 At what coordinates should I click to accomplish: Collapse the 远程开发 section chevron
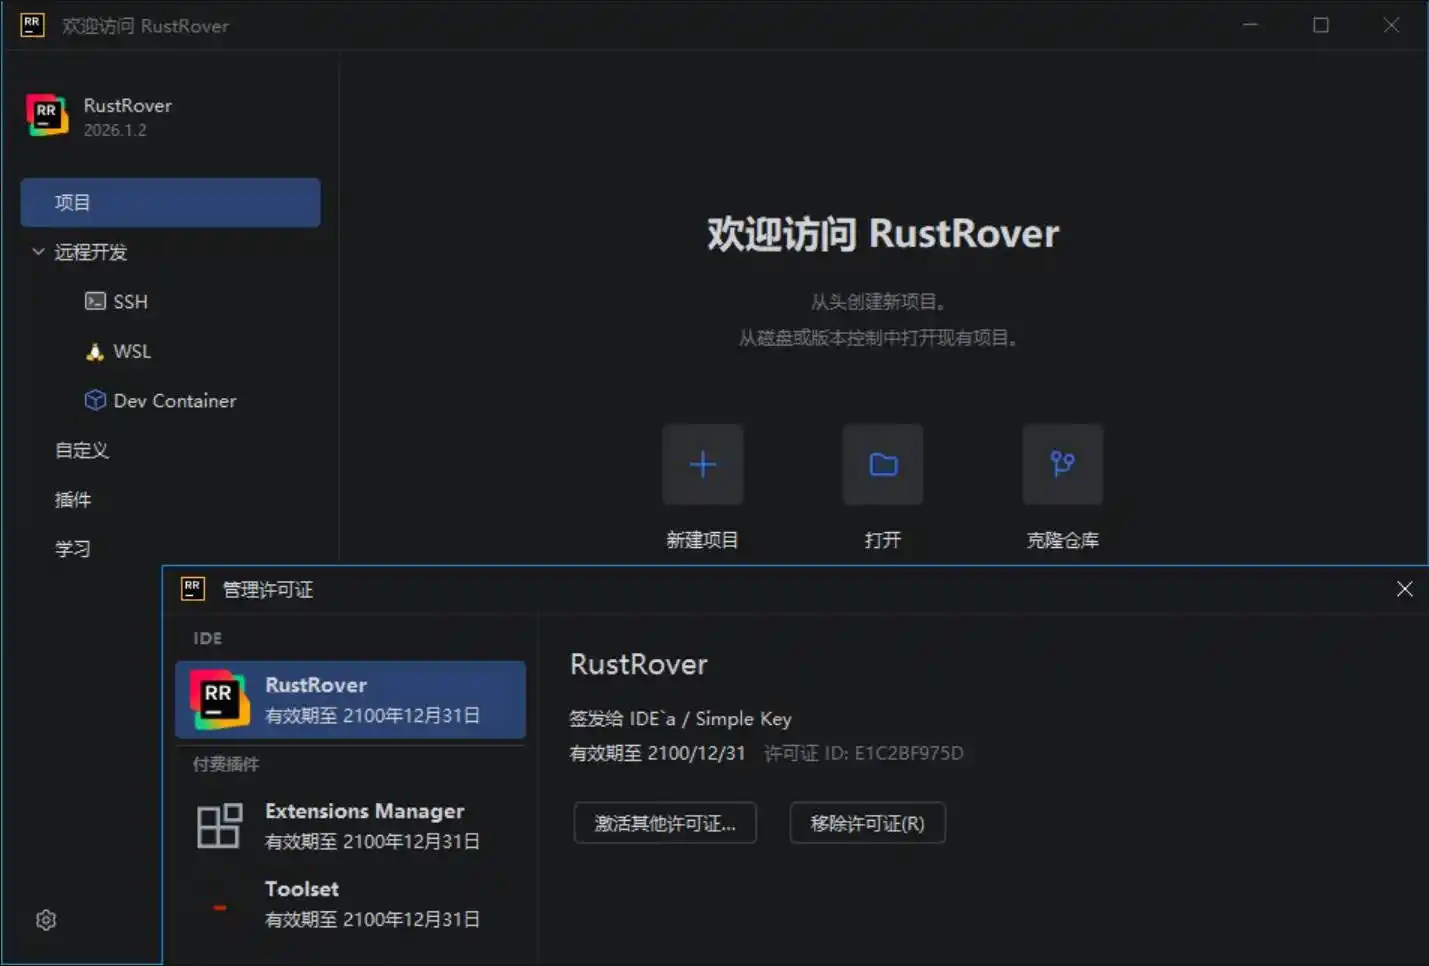[38, 252]
